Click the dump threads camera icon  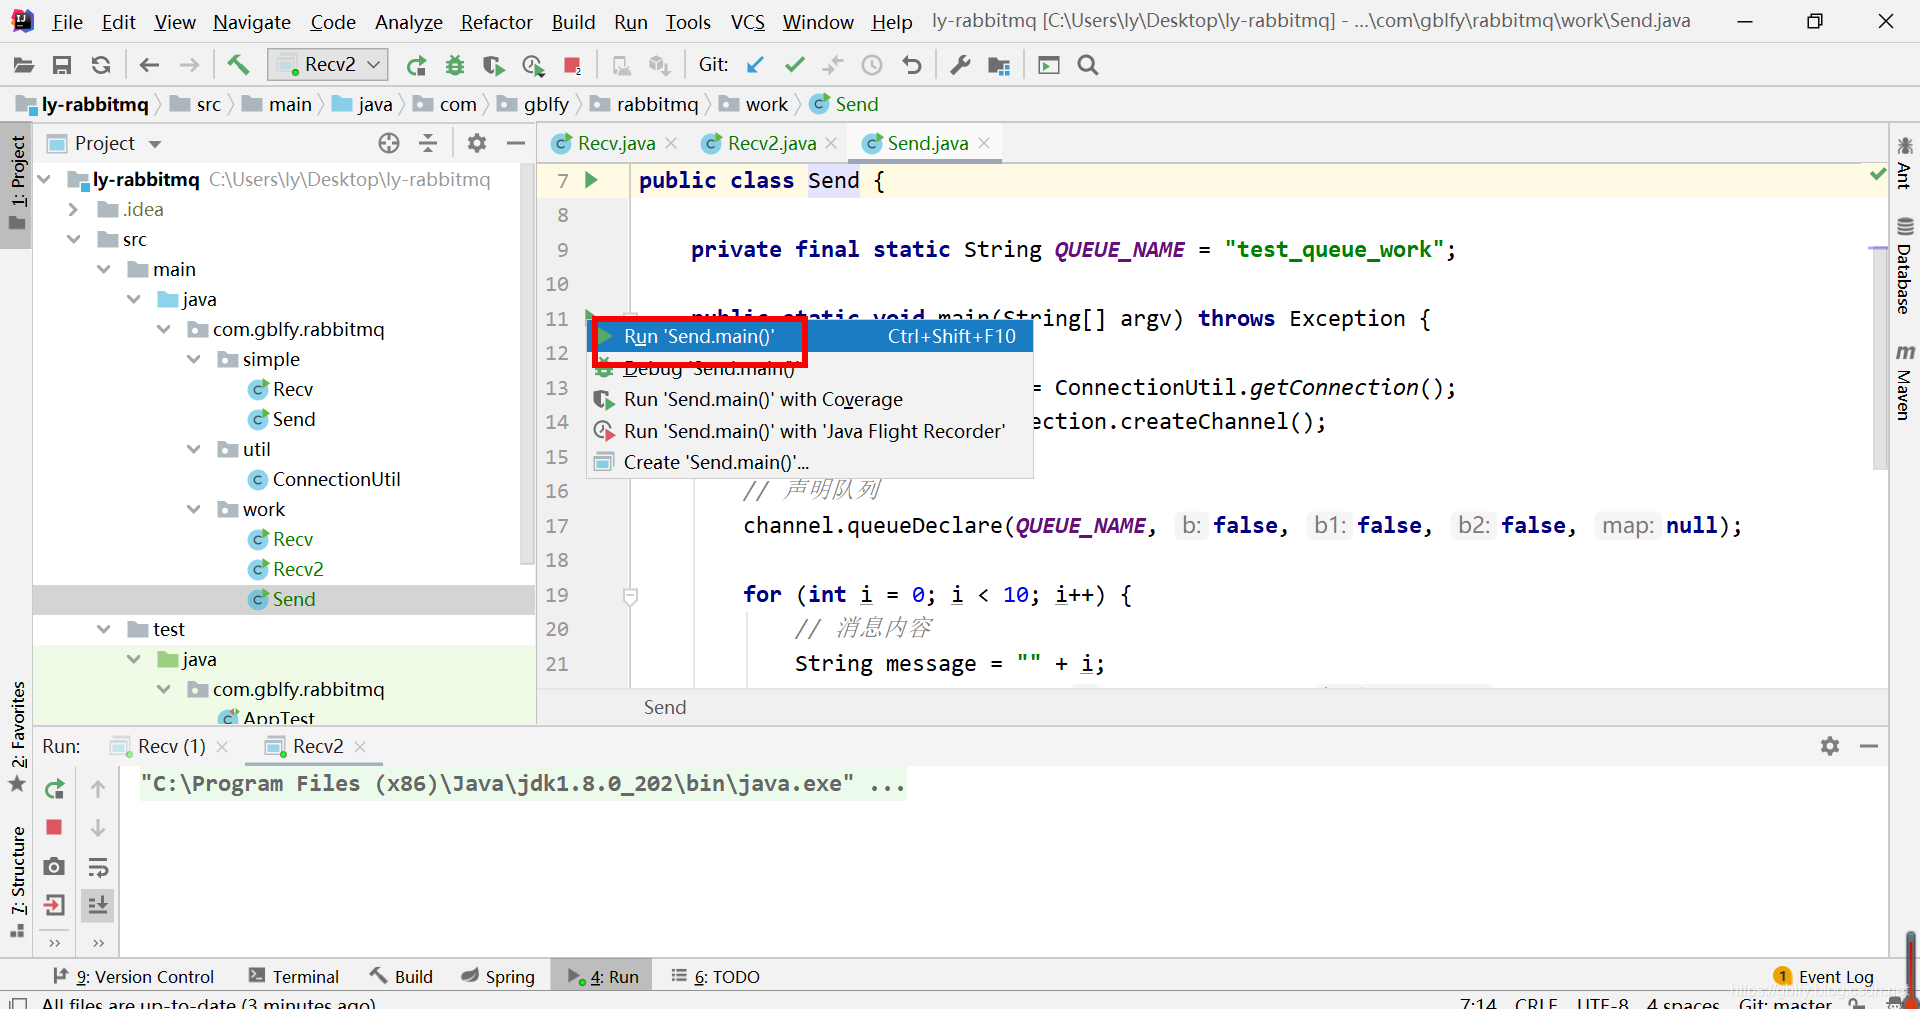pyautogui.click(x=55, y=867)
